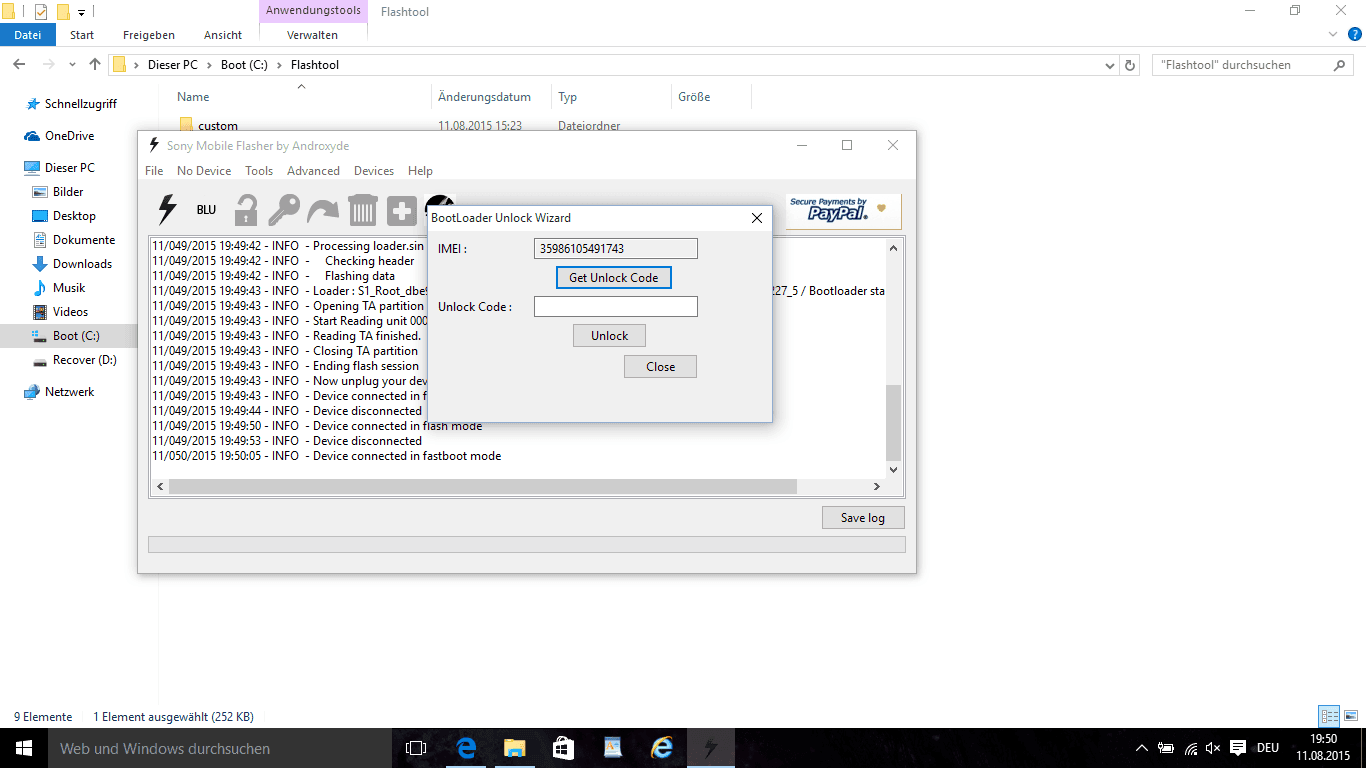The height and width of the screenshot is (768, 1366).
Task: Open Dokumente in the sidebar
Action: (84, 240)
